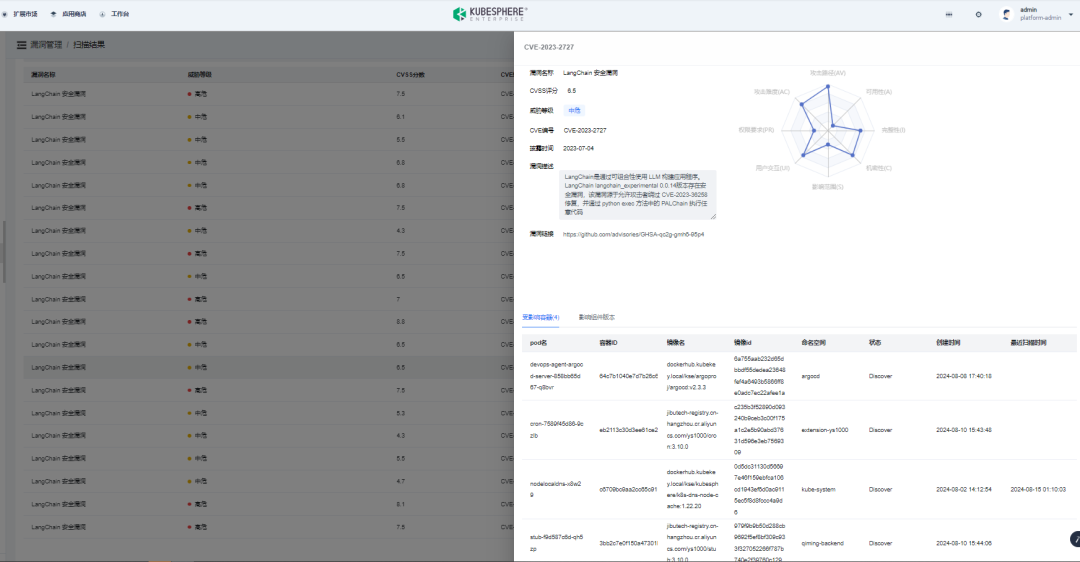Viewport: 1080px width, 562px height.
Task: Grab the description box resize handle
Action: [713, 216]
